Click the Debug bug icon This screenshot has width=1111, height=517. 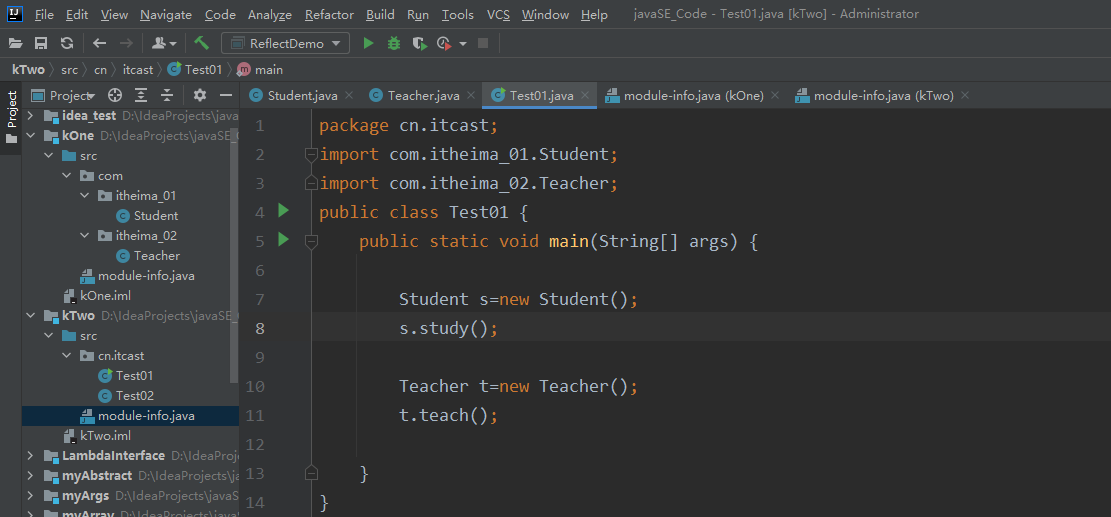pyautogui.click(x=394, y=43)
